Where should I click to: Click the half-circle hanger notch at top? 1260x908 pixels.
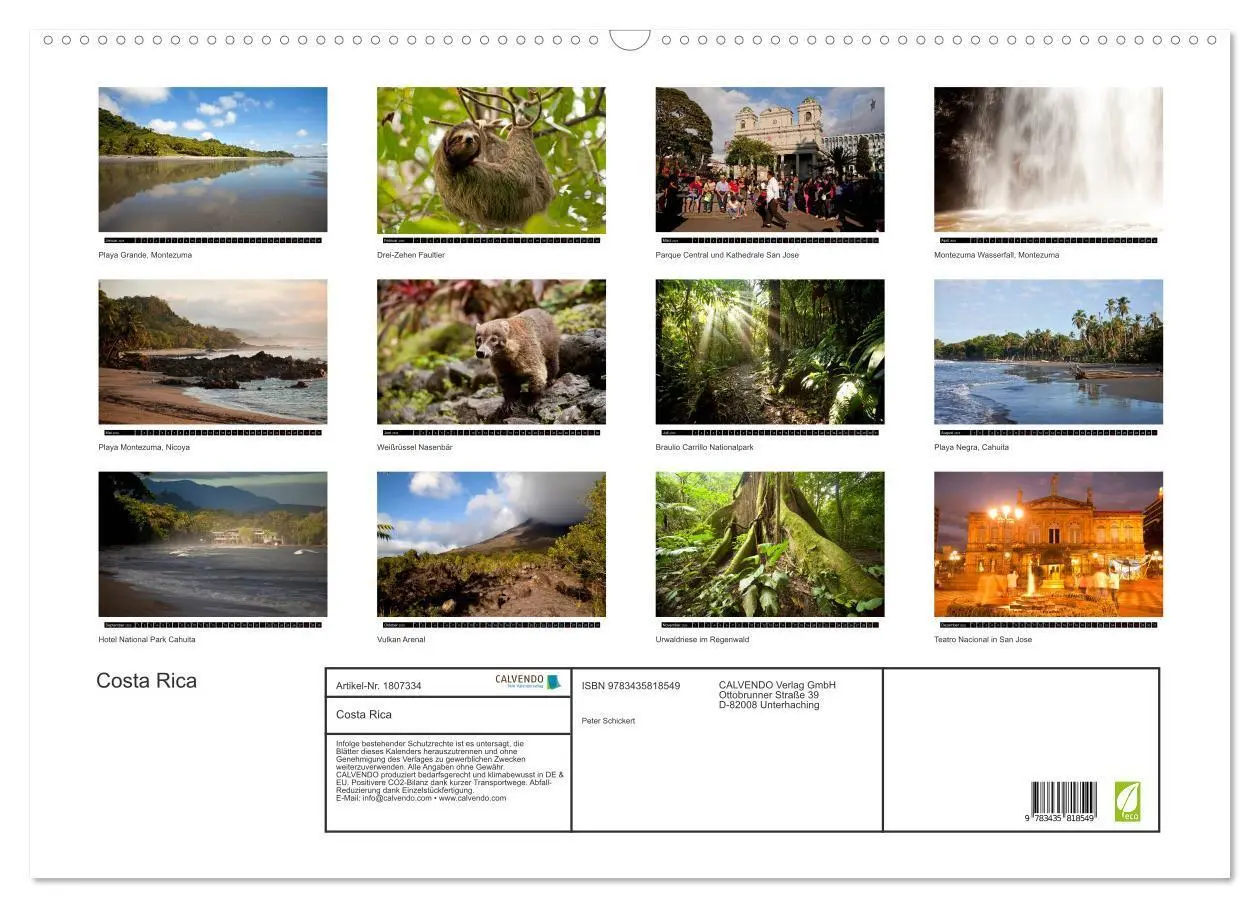[x=630, y=41]
